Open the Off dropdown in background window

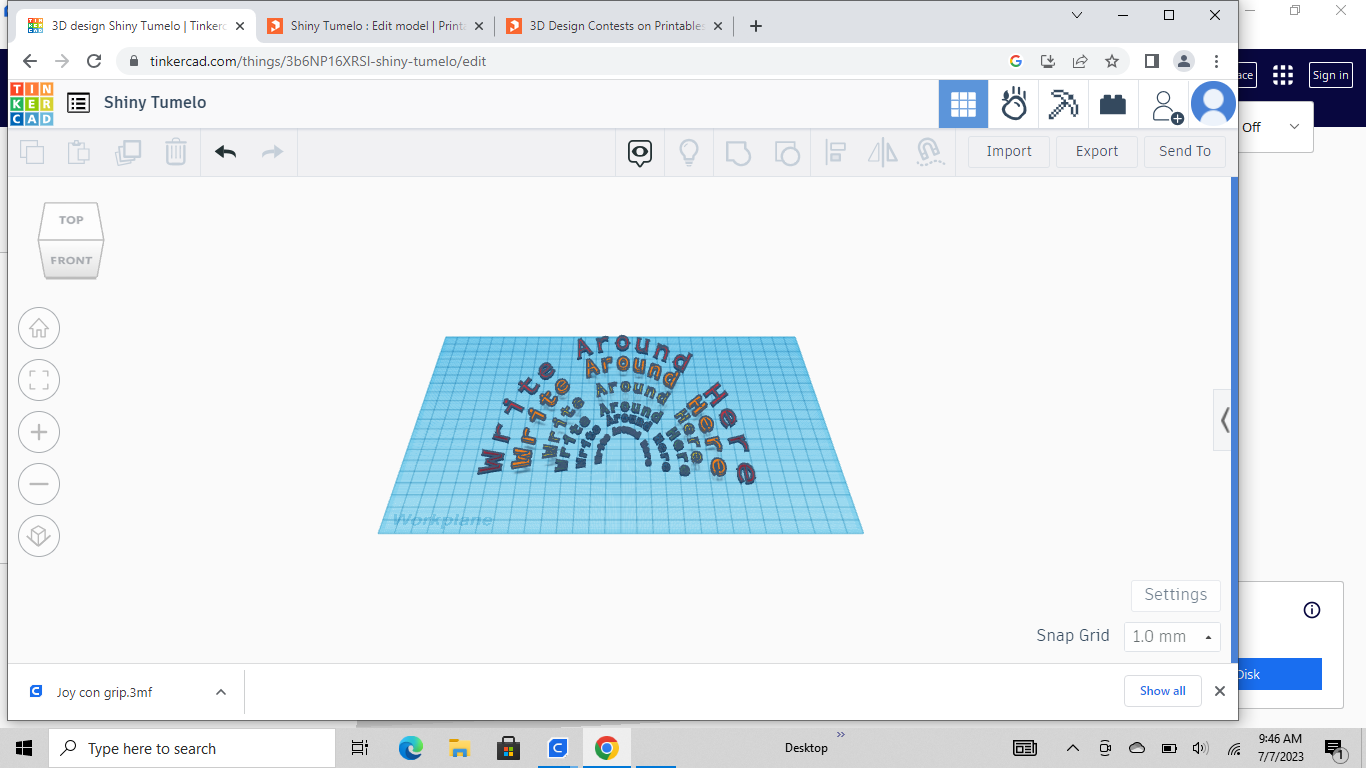(x=1276, y=127)
